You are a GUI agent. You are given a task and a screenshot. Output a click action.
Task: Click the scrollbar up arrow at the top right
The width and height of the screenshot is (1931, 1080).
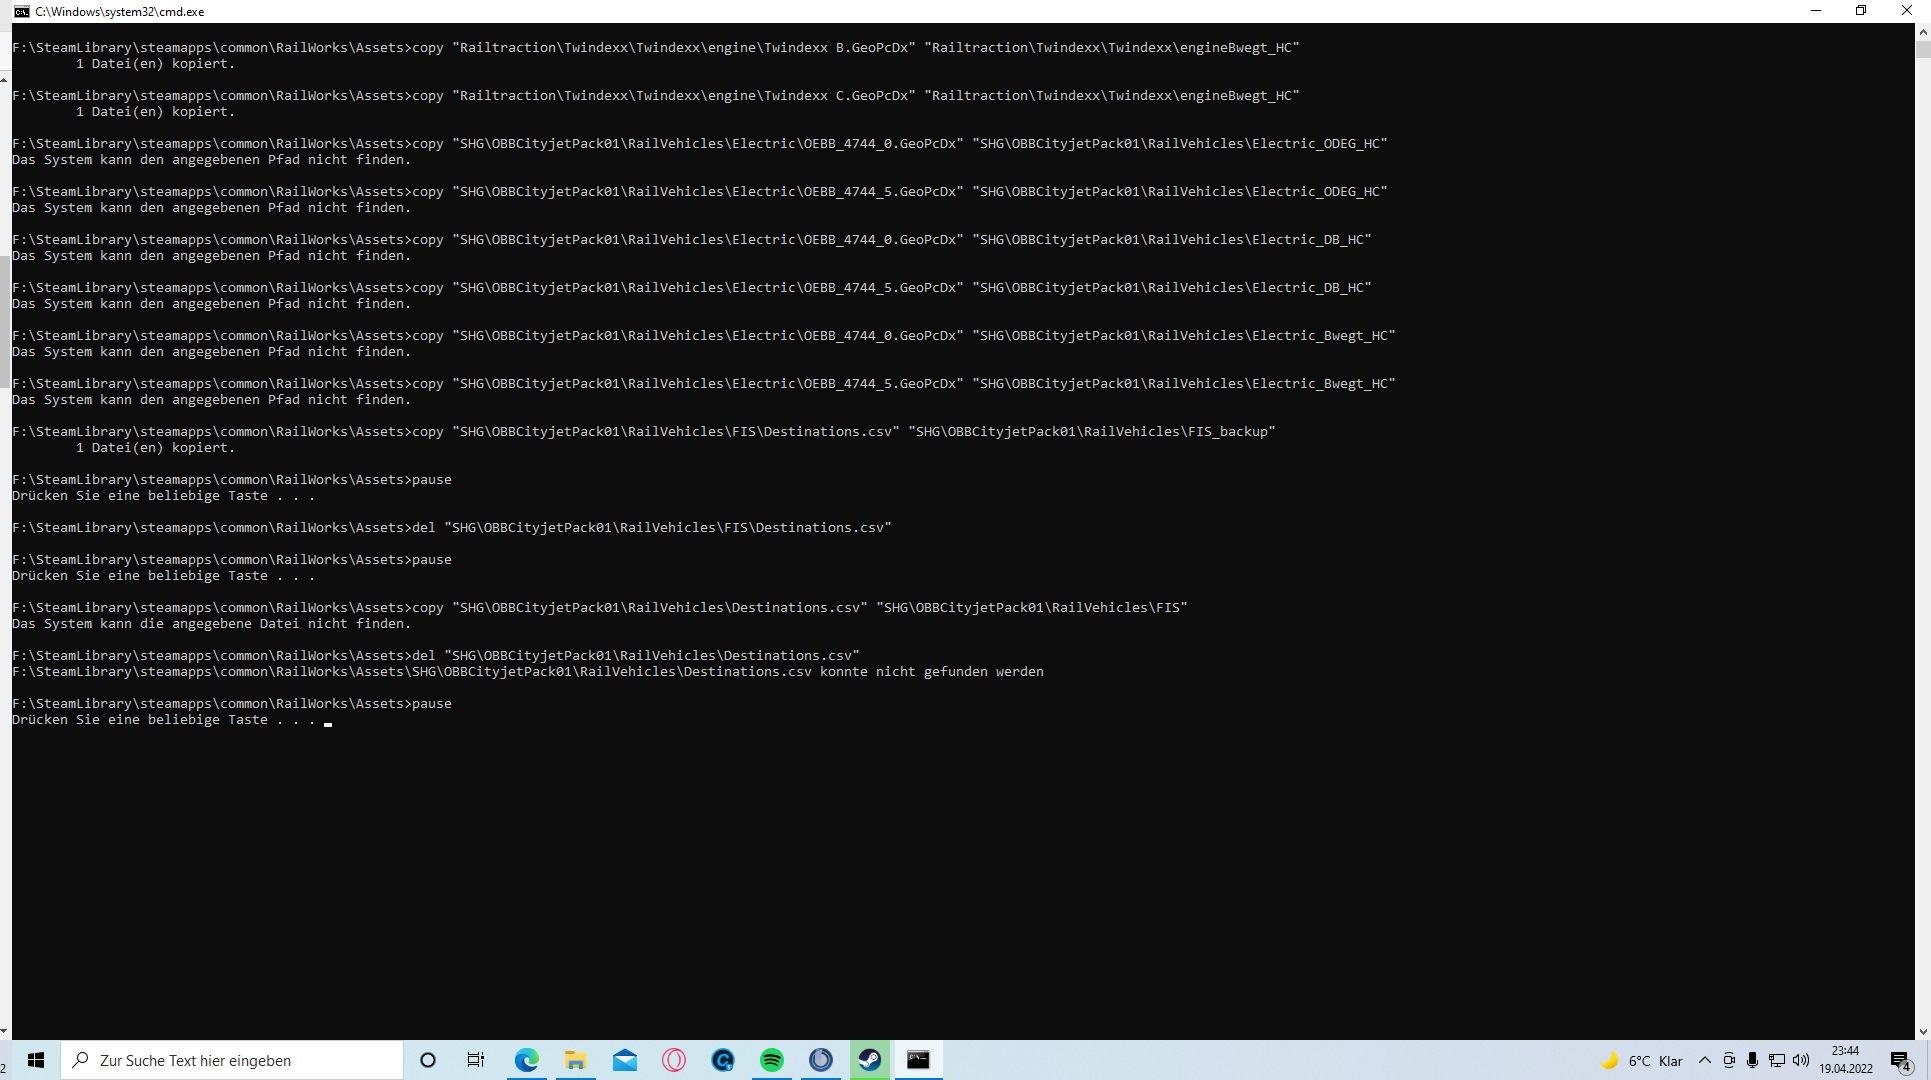pyautogui.click(x=1922, y=32)
